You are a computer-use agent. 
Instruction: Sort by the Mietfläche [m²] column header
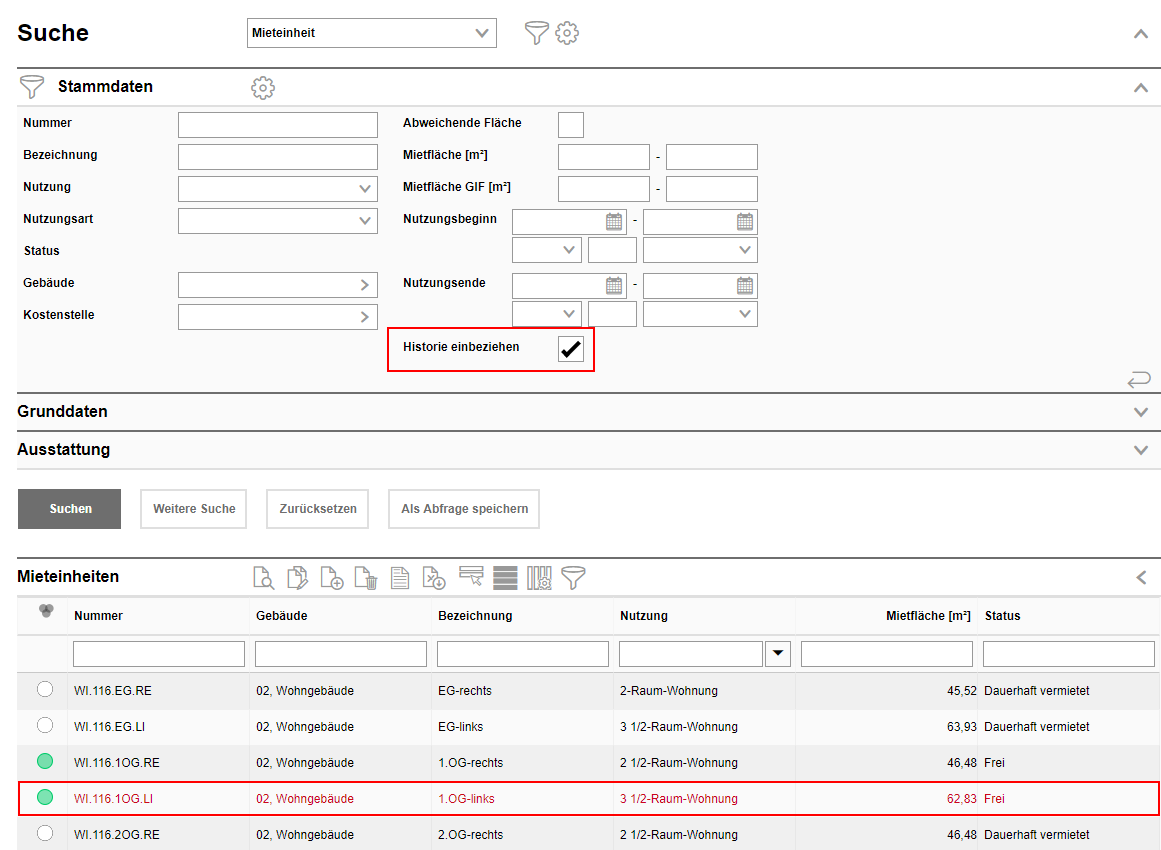point(928,616)
